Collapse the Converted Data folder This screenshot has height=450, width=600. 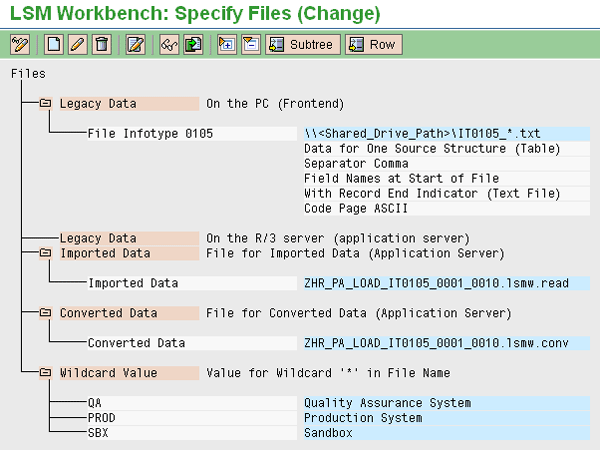point(45,313)
